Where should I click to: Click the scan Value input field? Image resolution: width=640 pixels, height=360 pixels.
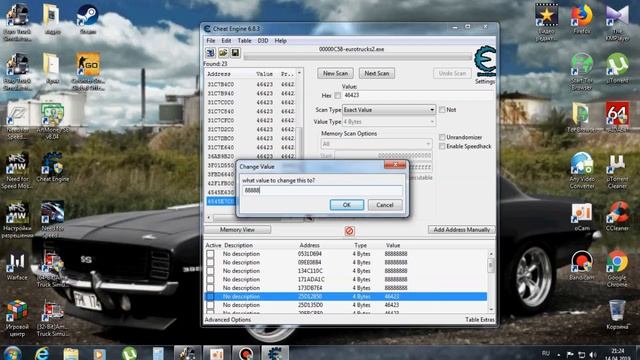click(419, 96)
